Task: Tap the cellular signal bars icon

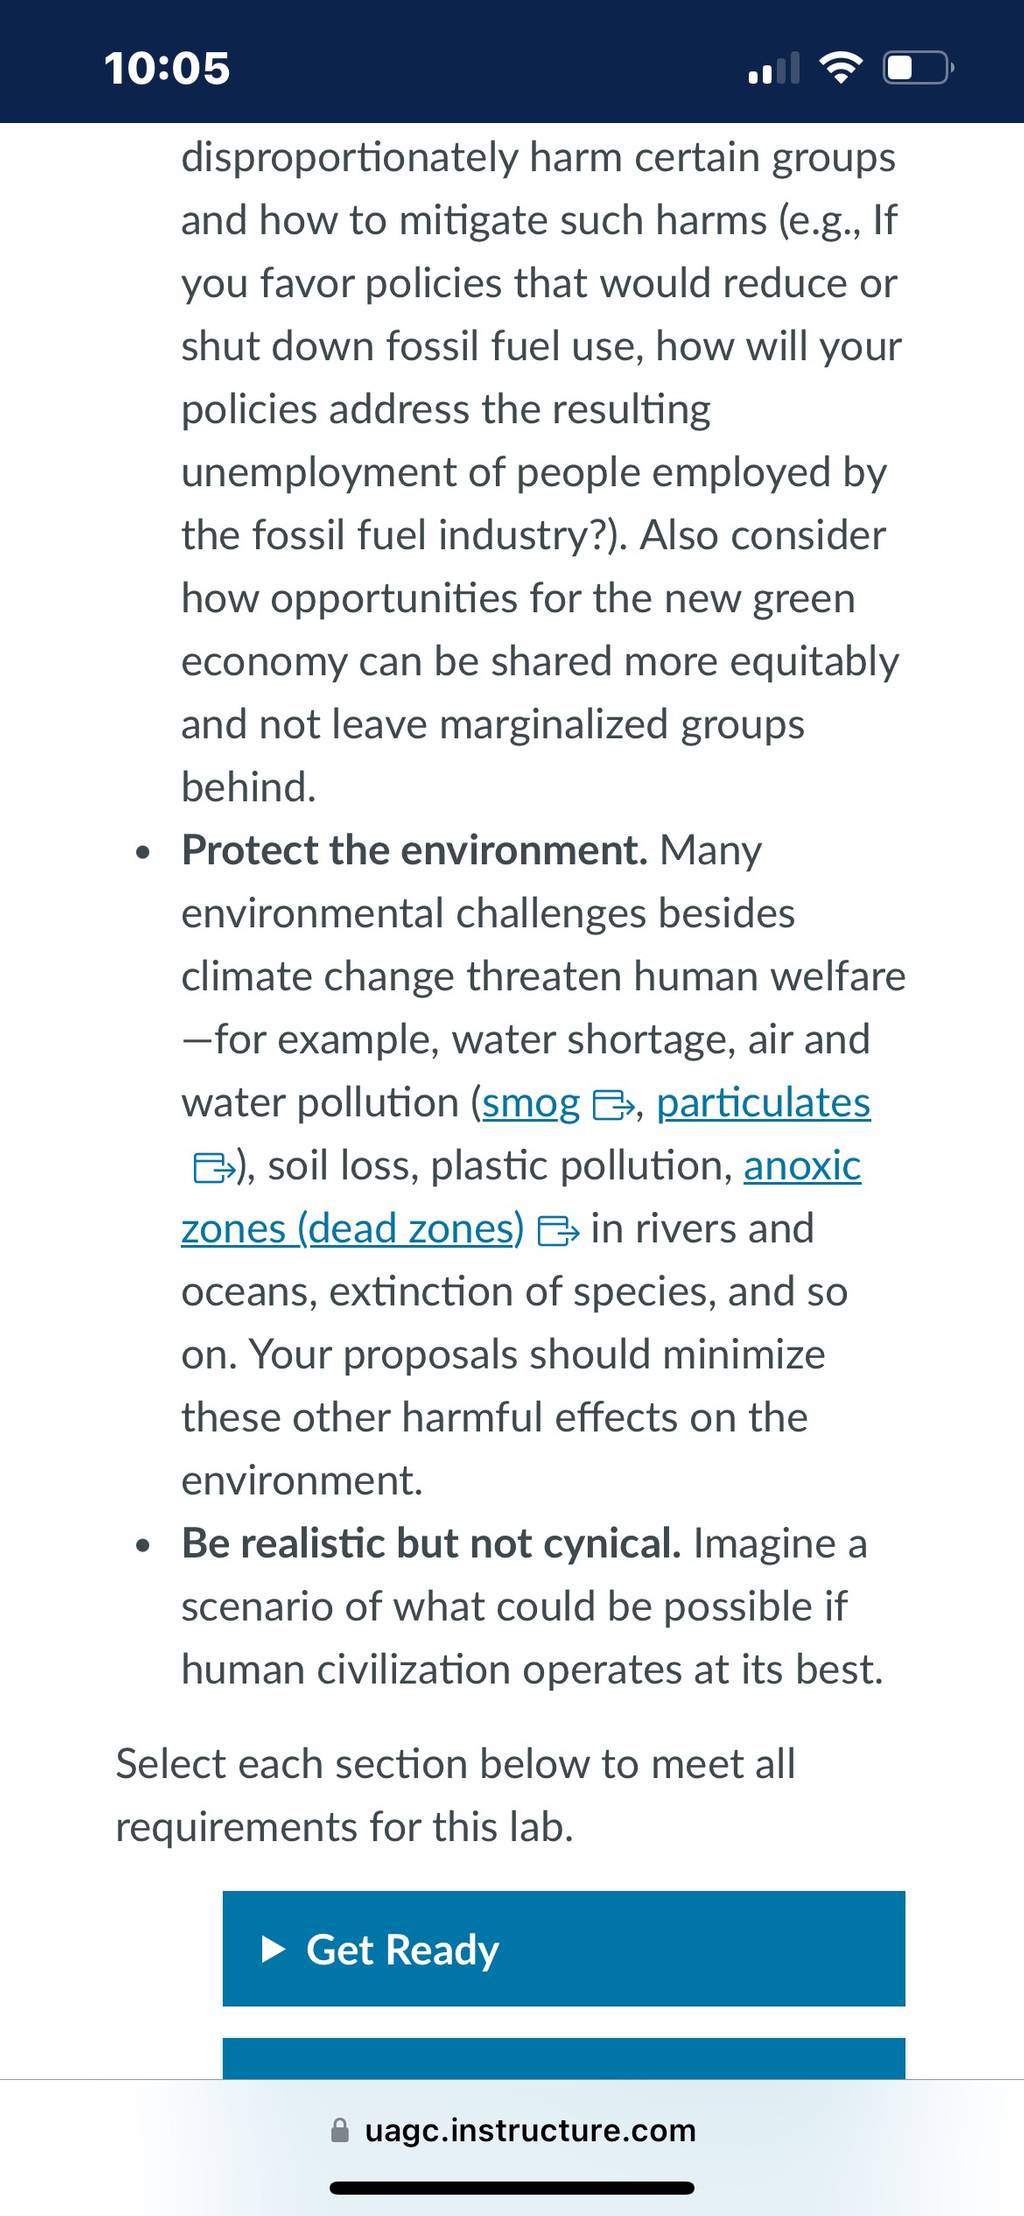Action: (x=774, y=68)
